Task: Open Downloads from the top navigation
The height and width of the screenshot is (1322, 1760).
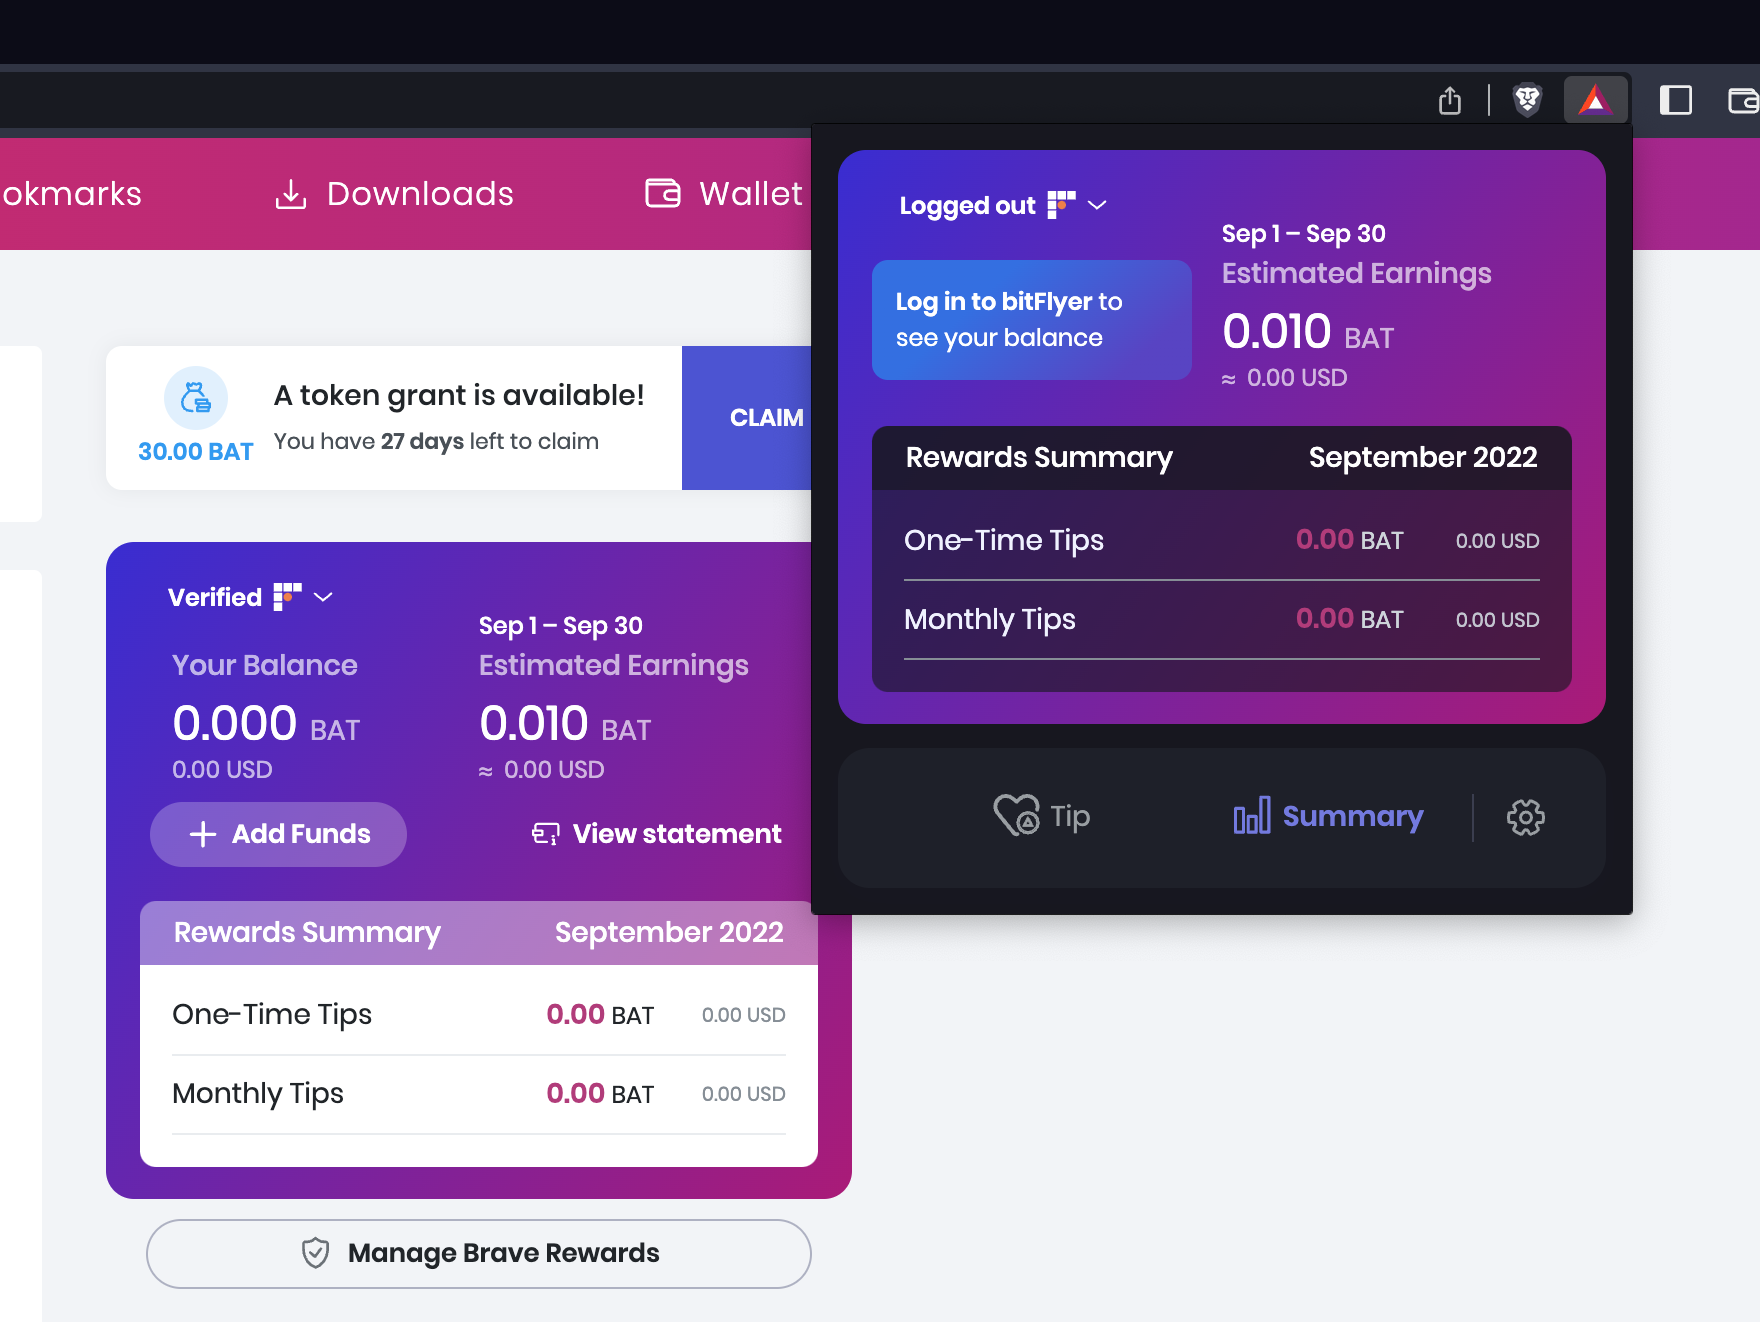Action: (394, 194)
